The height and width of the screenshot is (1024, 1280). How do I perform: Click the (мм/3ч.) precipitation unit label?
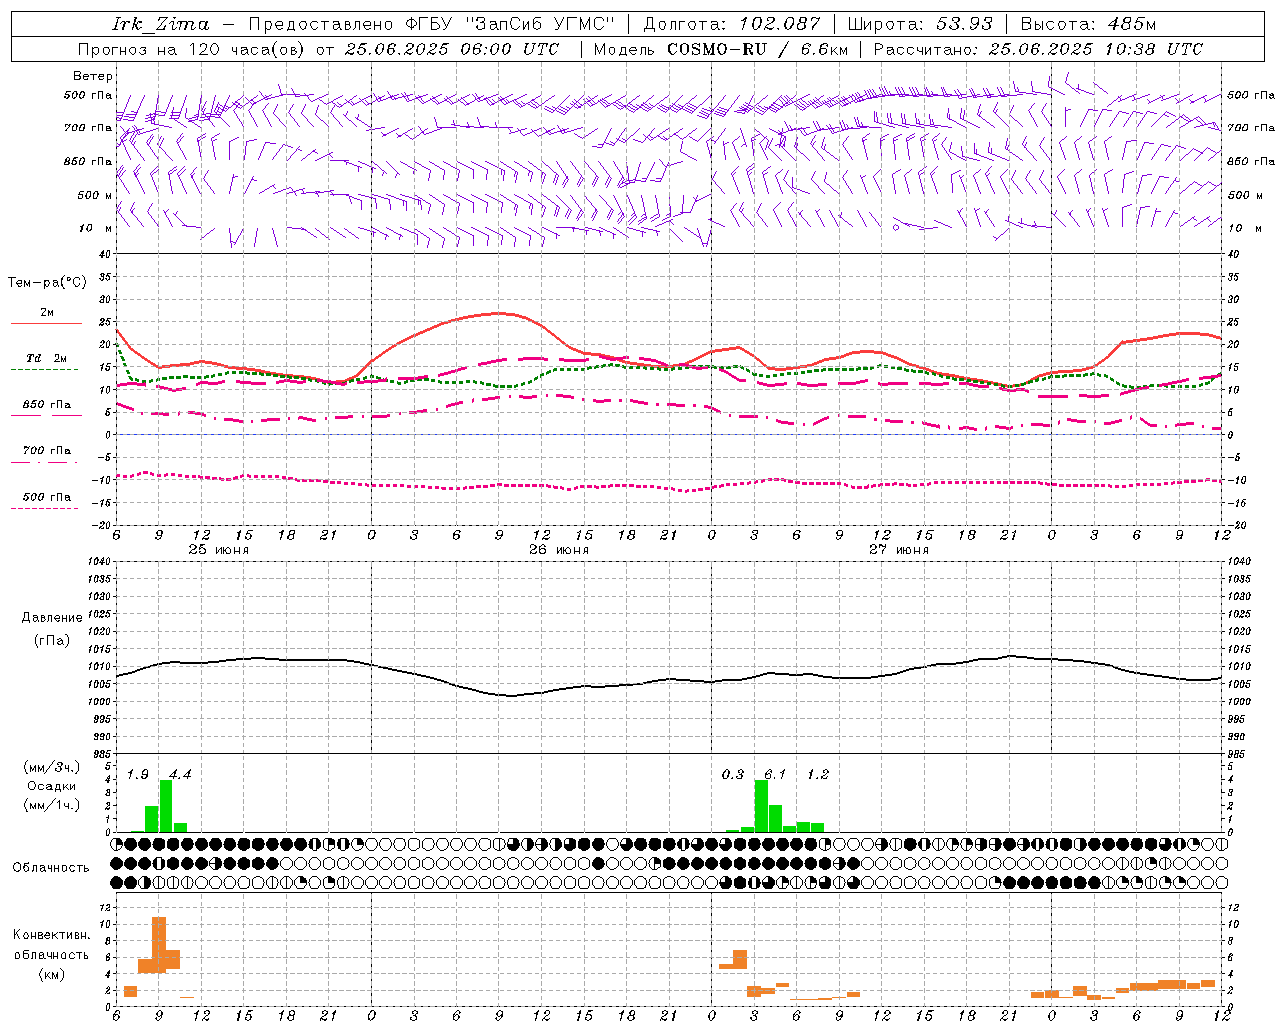[x=52, y=767]
